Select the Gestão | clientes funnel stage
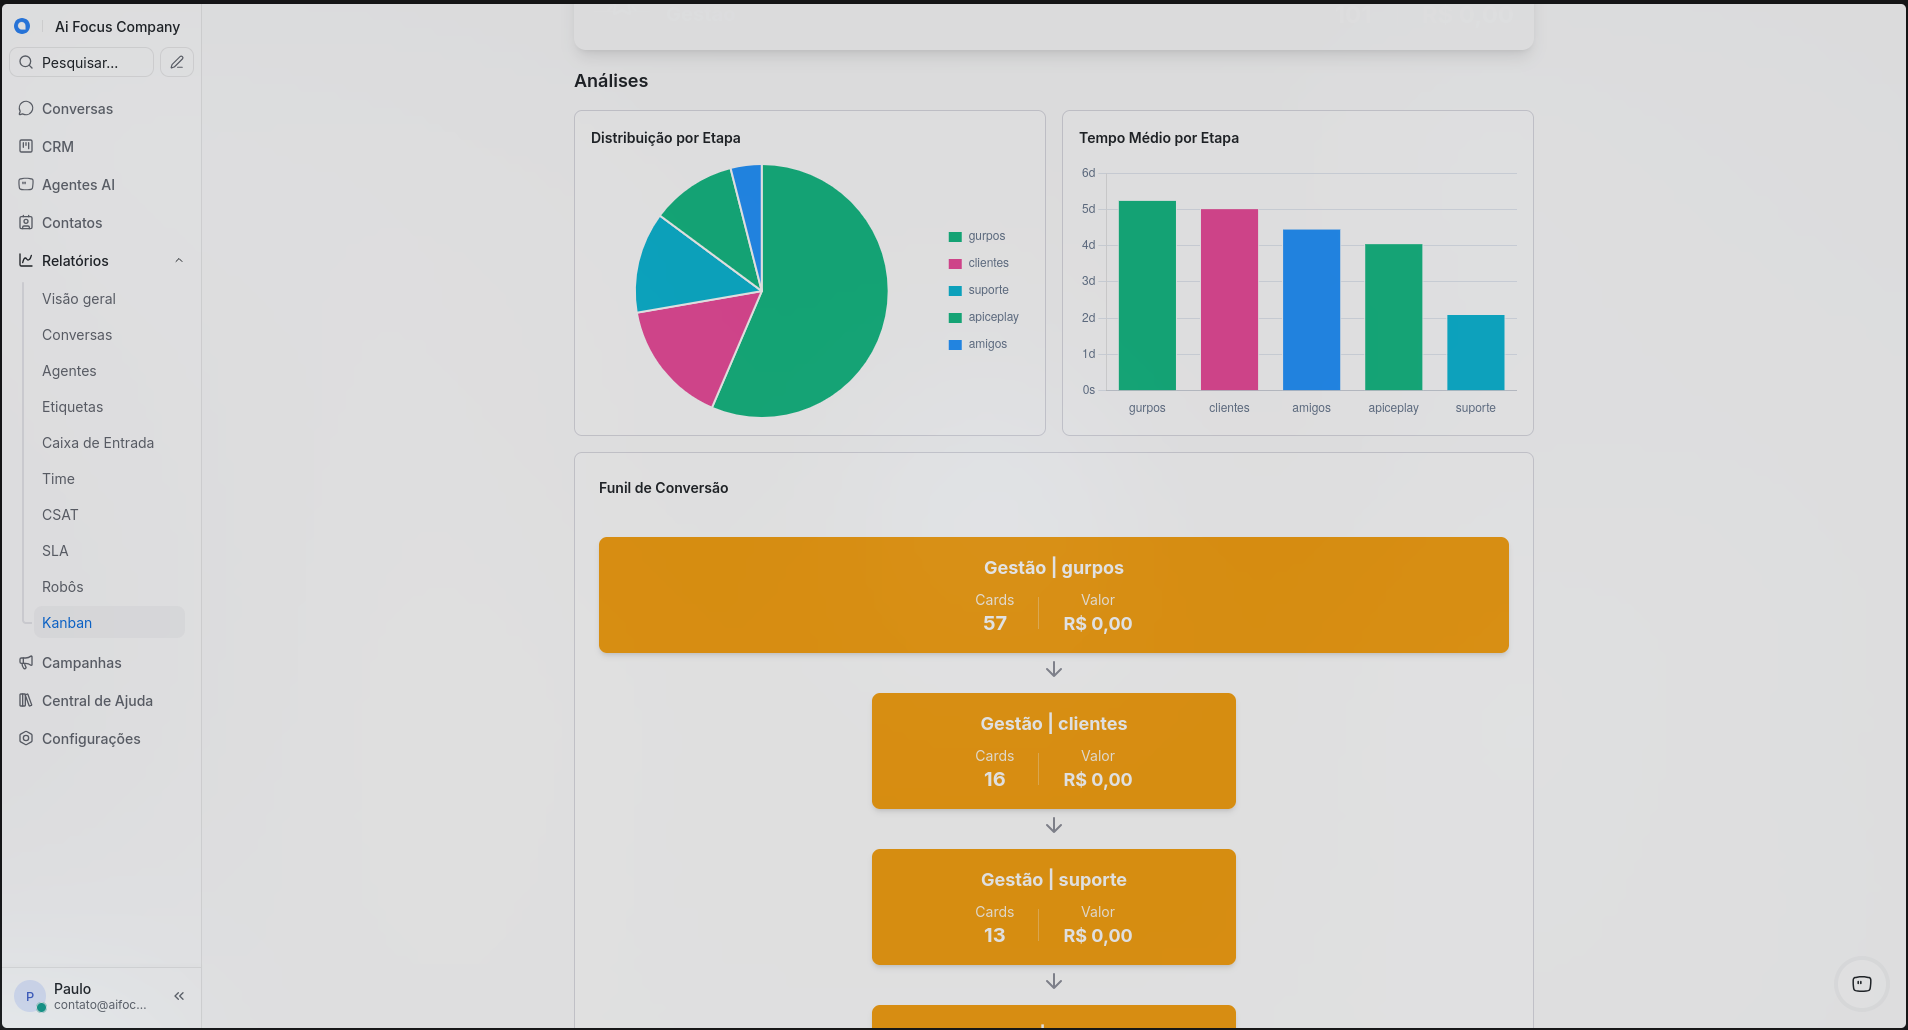Screen dimensions: 1908x1030 point(1053,751)
